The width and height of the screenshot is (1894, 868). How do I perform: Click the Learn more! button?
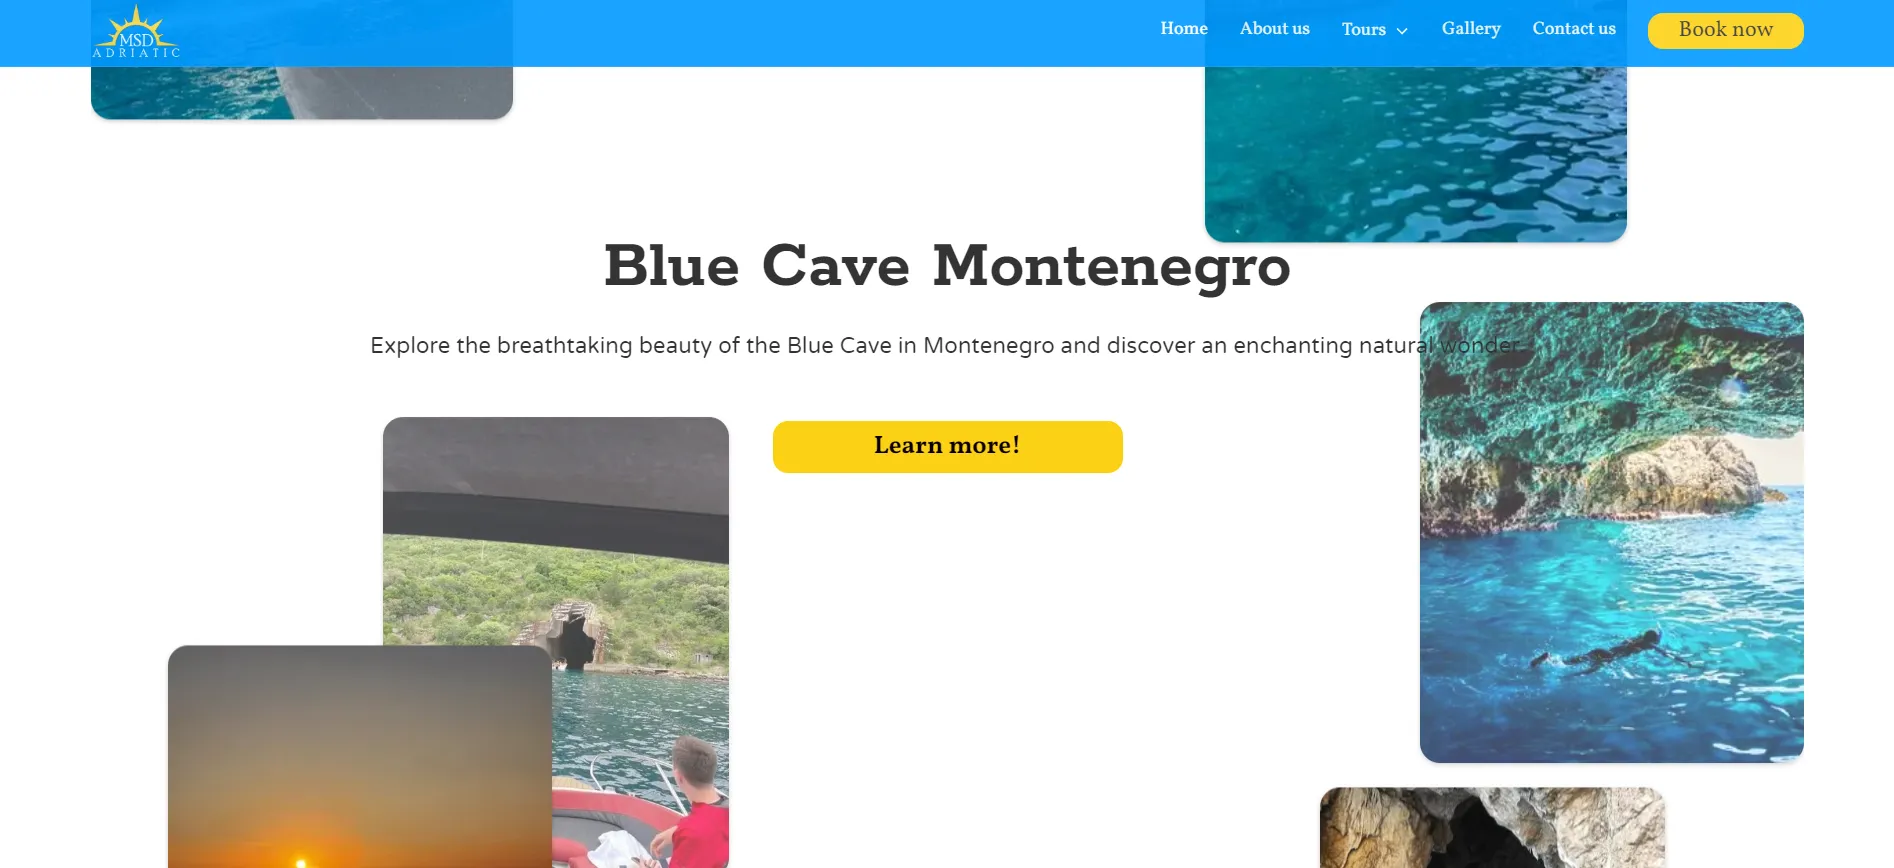coord(947,446)
